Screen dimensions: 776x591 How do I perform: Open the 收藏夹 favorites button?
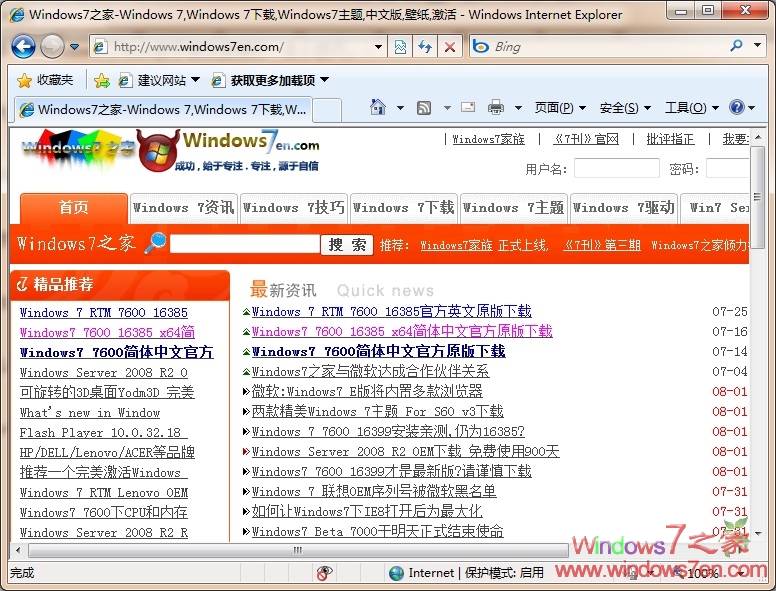(x=45, y=80)
